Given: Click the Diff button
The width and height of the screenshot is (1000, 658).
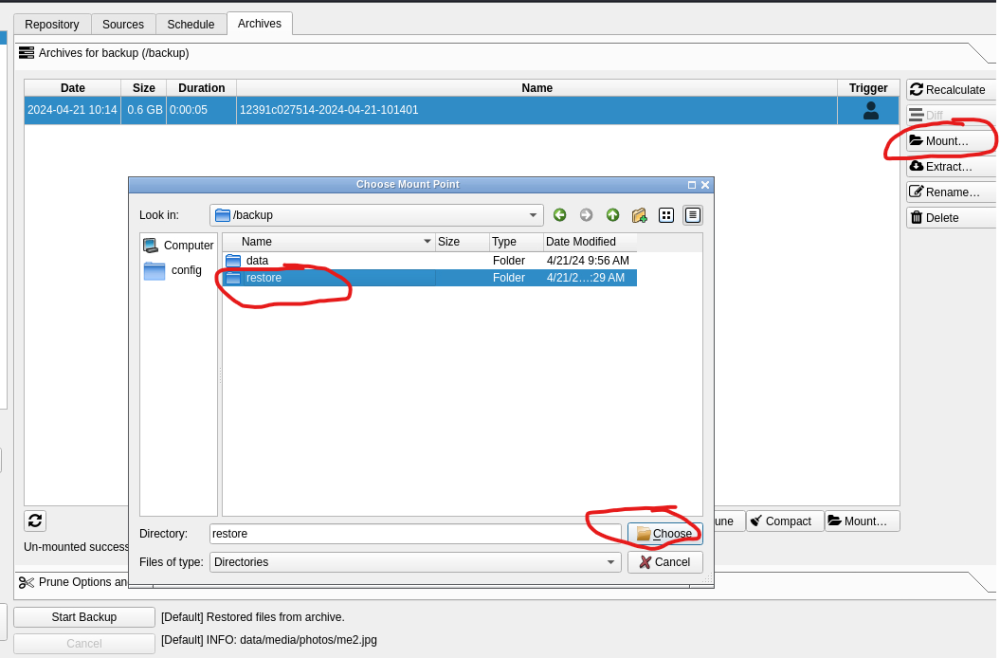Looking at the screenshot, I should click(x=950, y=115).
